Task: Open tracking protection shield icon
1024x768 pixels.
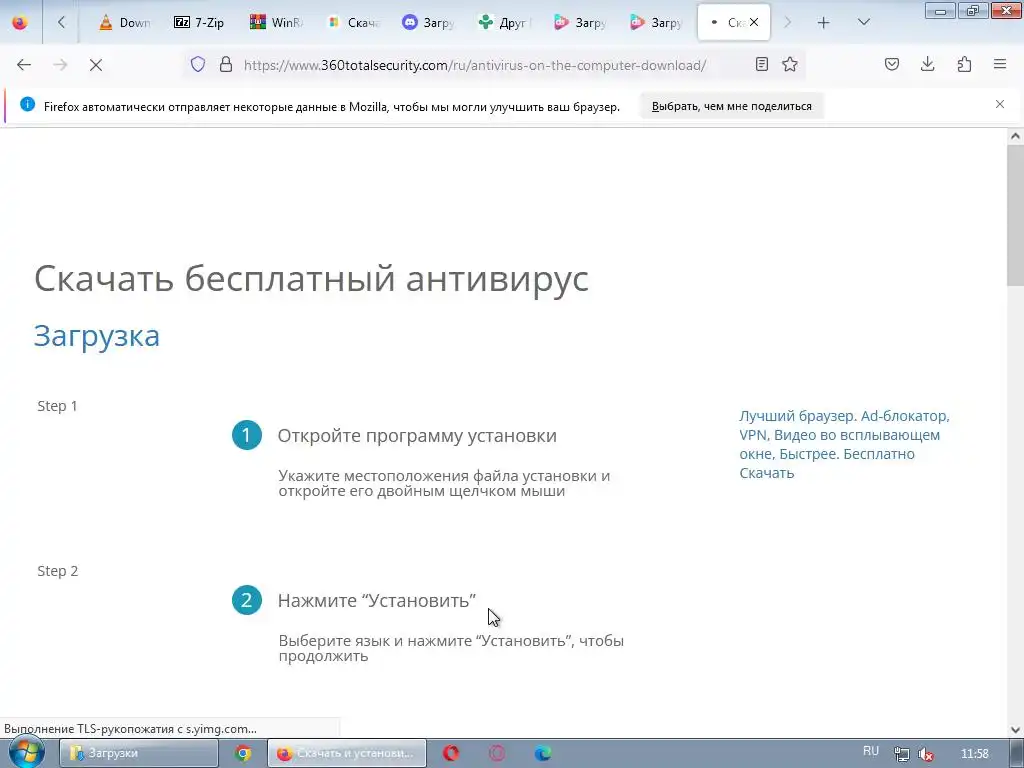Action: click(x=198, y=65)
